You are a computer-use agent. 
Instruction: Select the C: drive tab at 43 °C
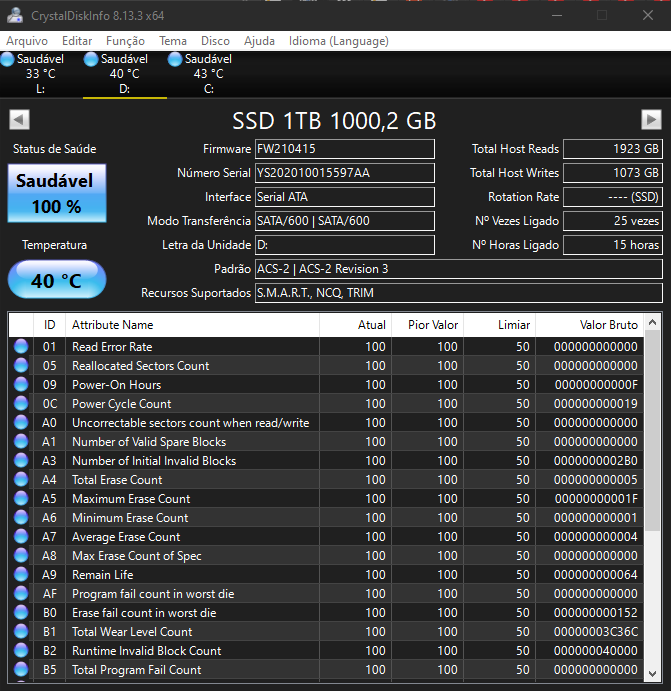pos(208,74)
